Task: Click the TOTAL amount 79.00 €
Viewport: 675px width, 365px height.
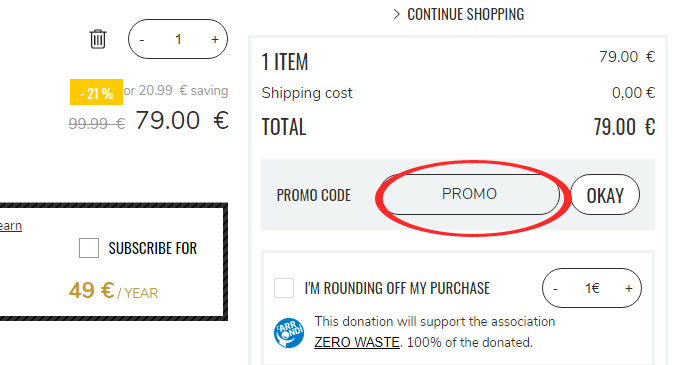Action: pos(624,127)
